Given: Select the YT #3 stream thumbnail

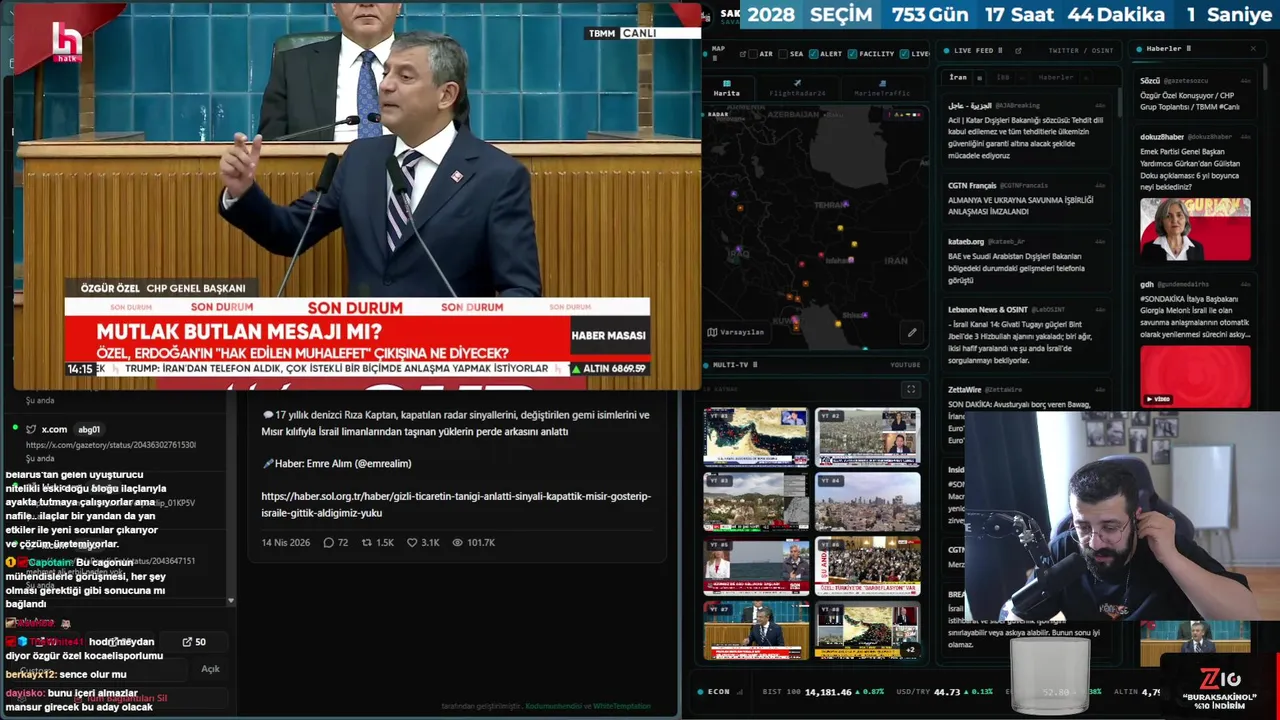Looking at the screenshot, I should 756,502.
